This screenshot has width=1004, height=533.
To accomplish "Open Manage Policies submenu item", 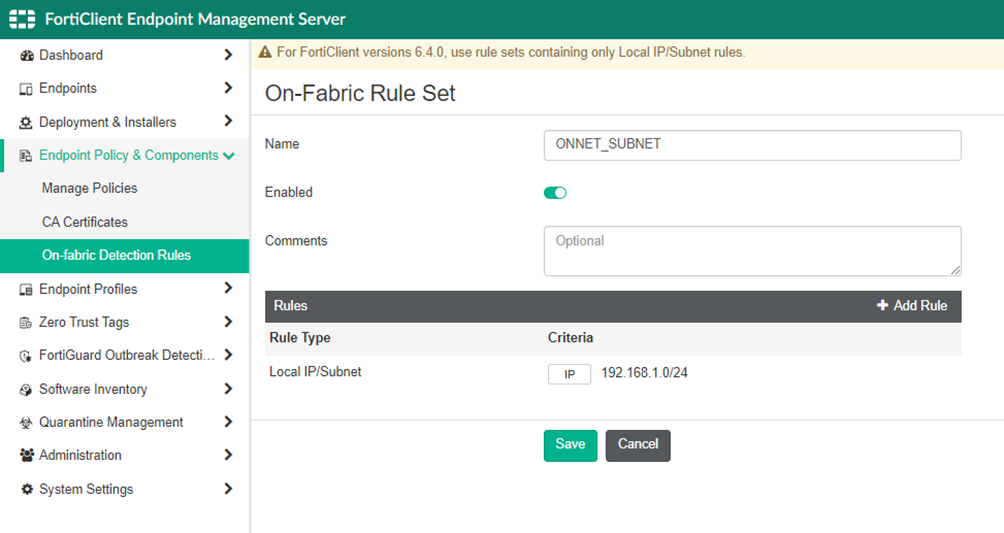I will [90, 188].
